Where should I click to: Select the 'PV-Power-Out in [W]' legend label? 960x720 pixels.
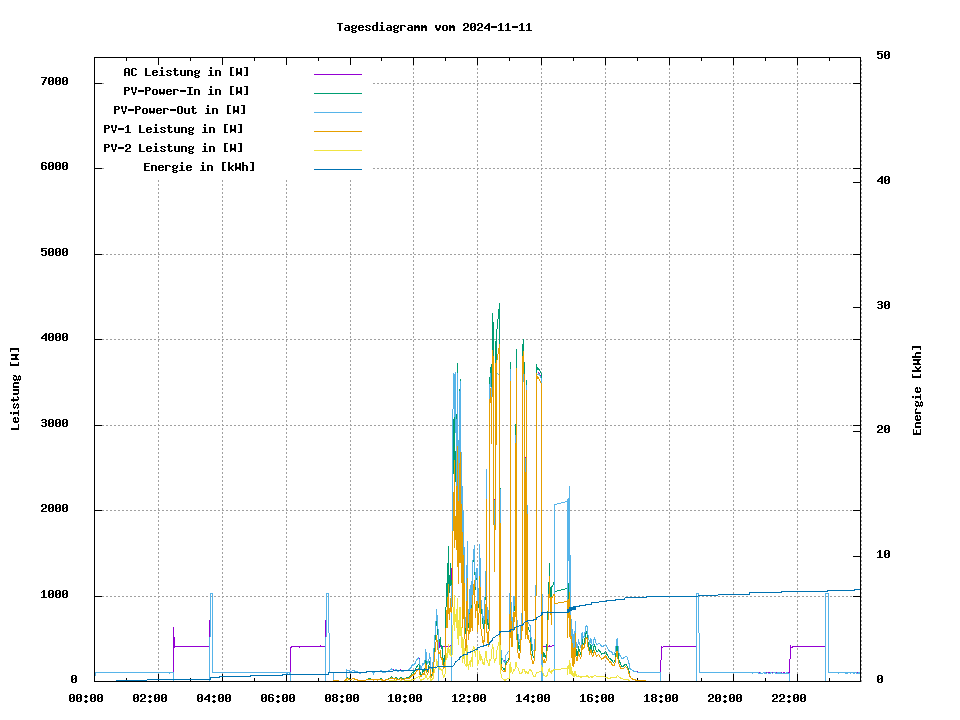point(180,110)
